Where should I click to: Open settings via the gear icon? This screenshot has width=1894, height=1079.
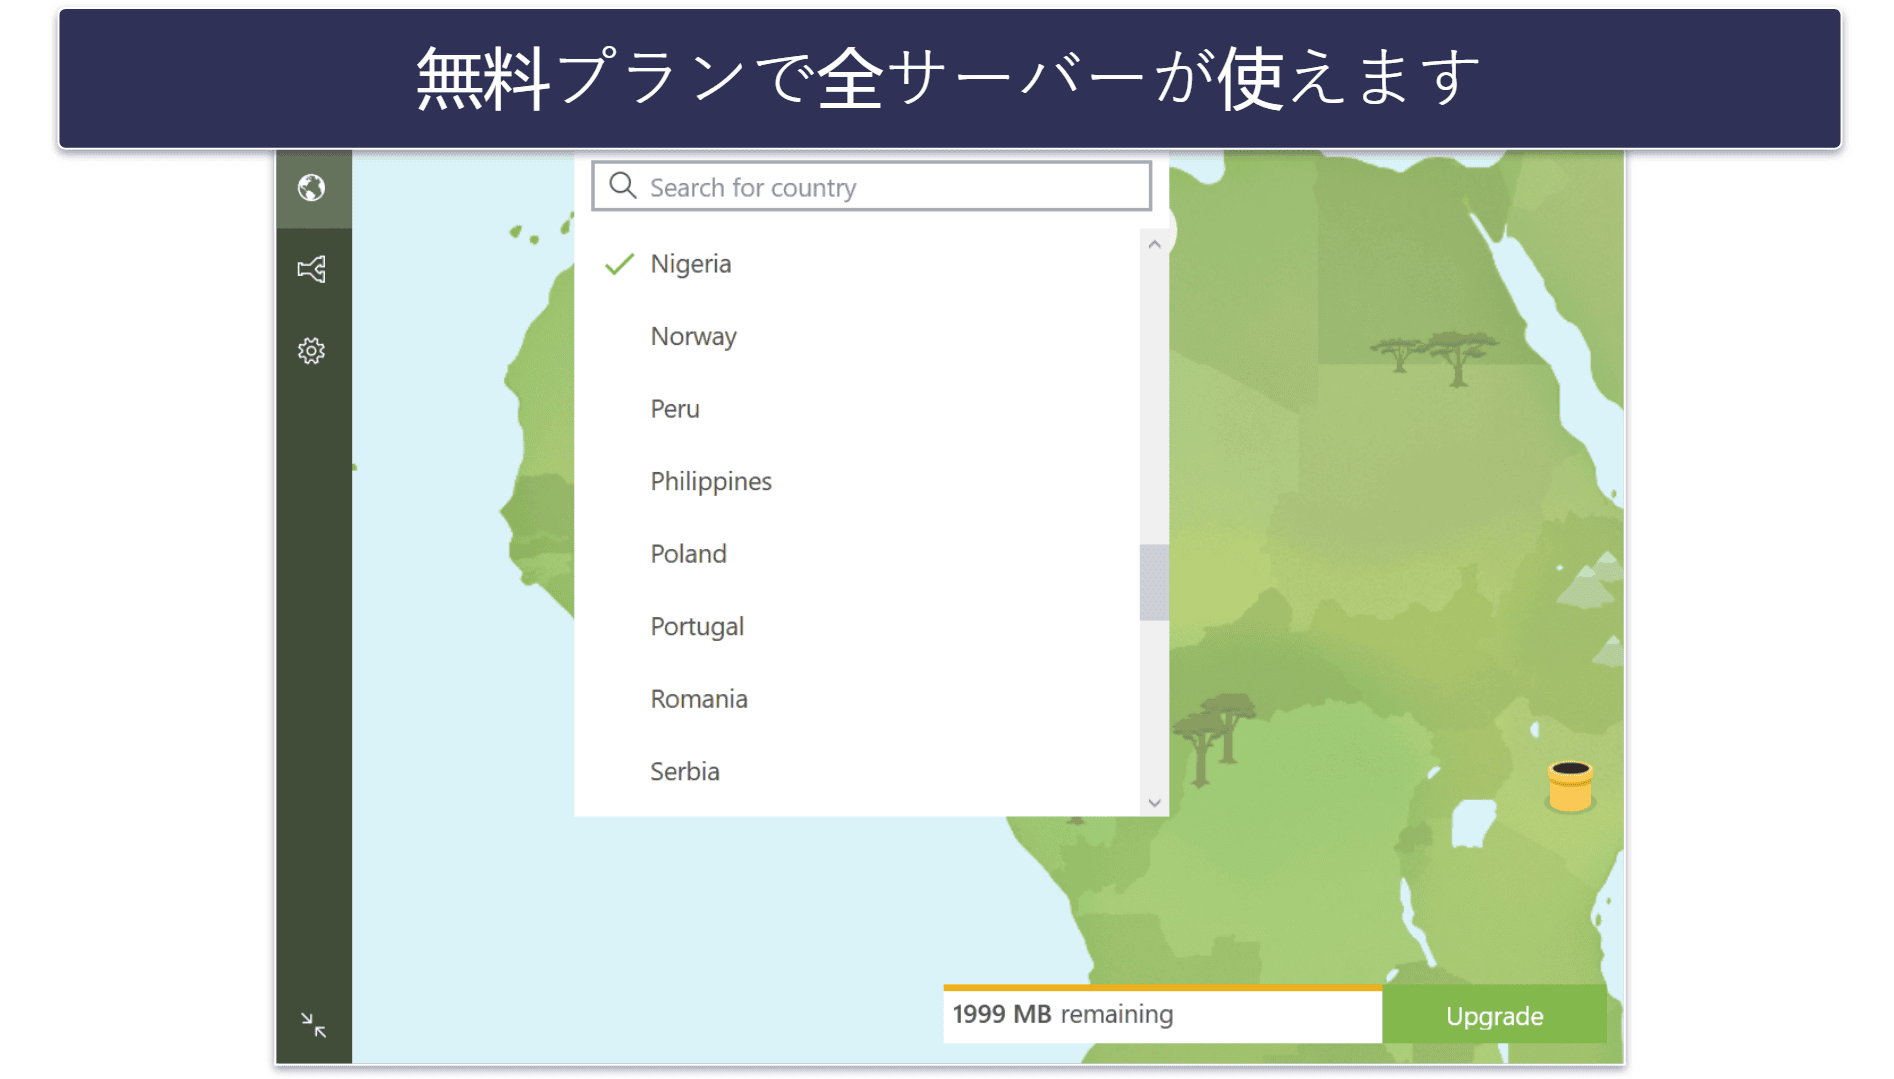point(312,351)
